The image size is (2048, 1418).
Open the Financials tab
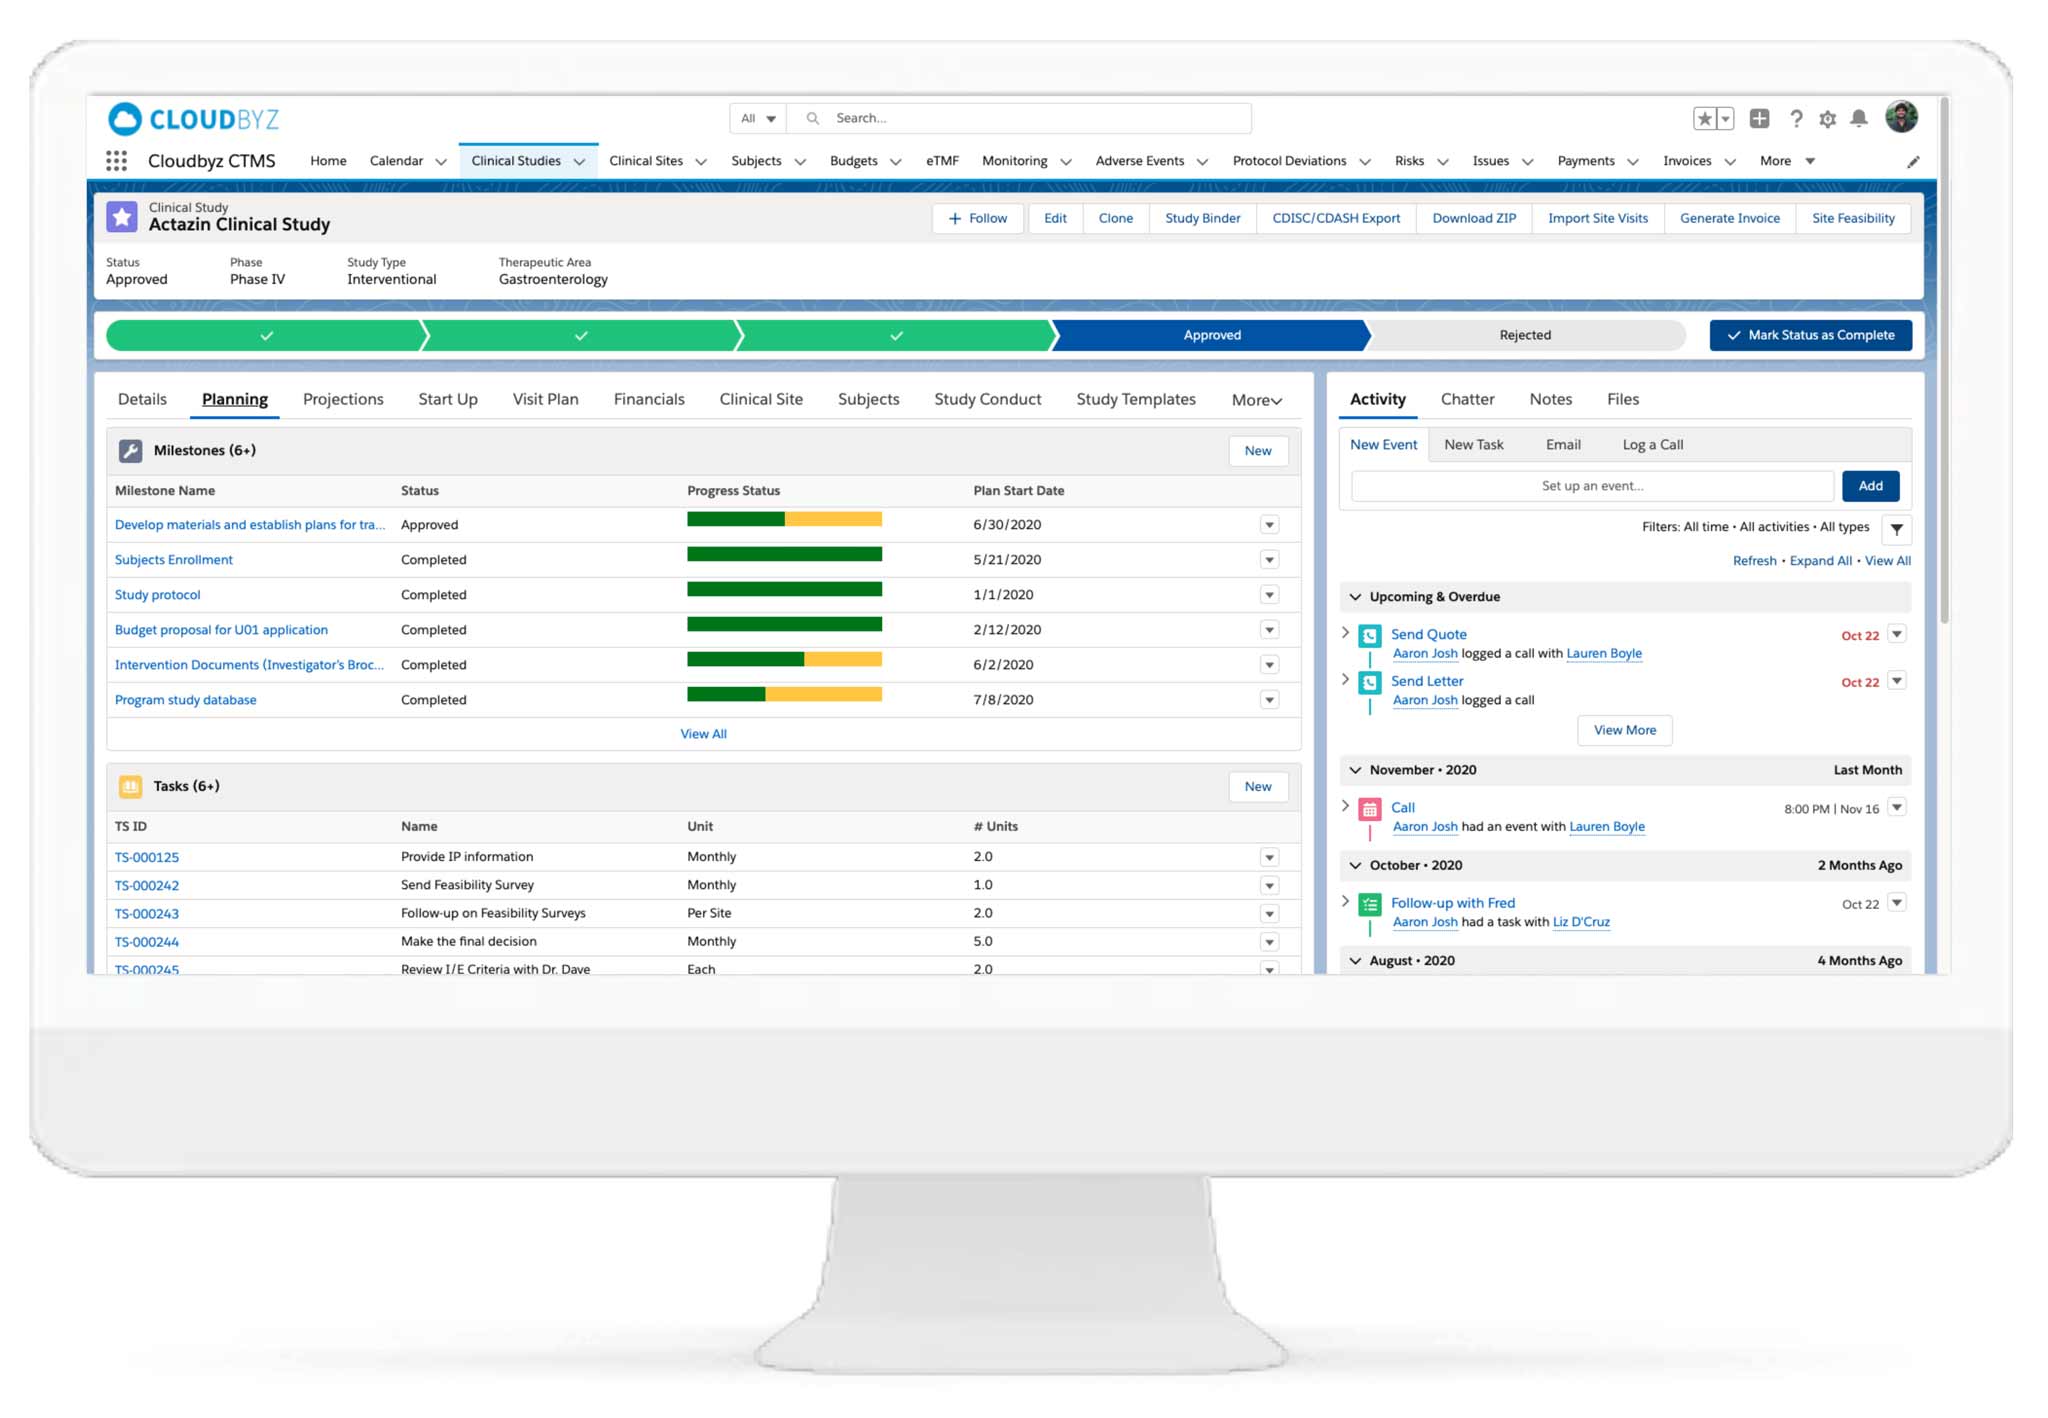tap(648, 399)
